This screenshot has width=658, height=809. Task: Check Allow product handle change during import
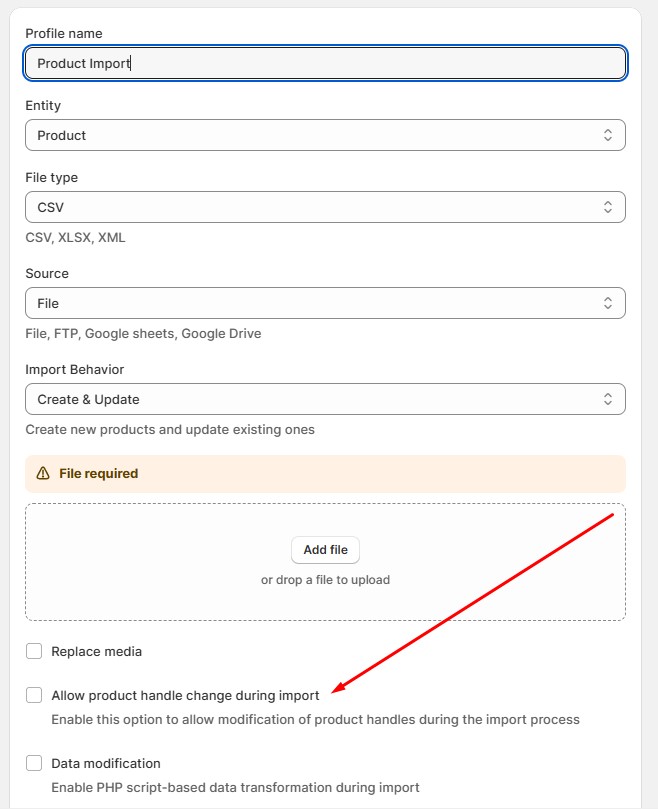click(x=33, y=695)
